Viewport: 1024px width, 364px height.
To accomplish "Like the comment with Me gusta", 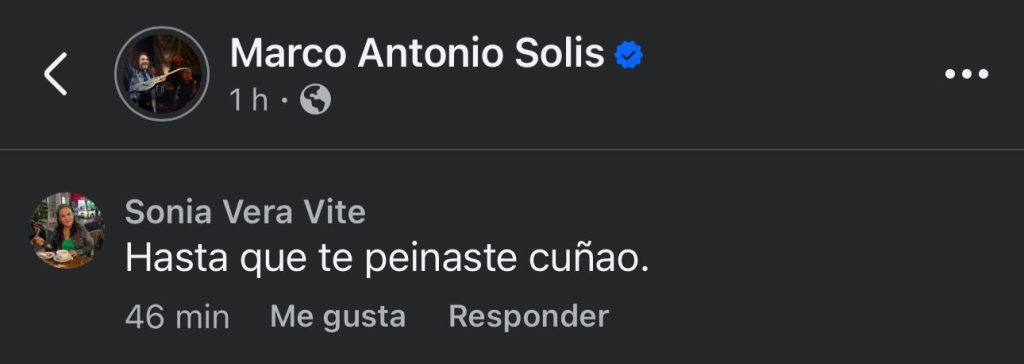I will [x=338, y=317].
